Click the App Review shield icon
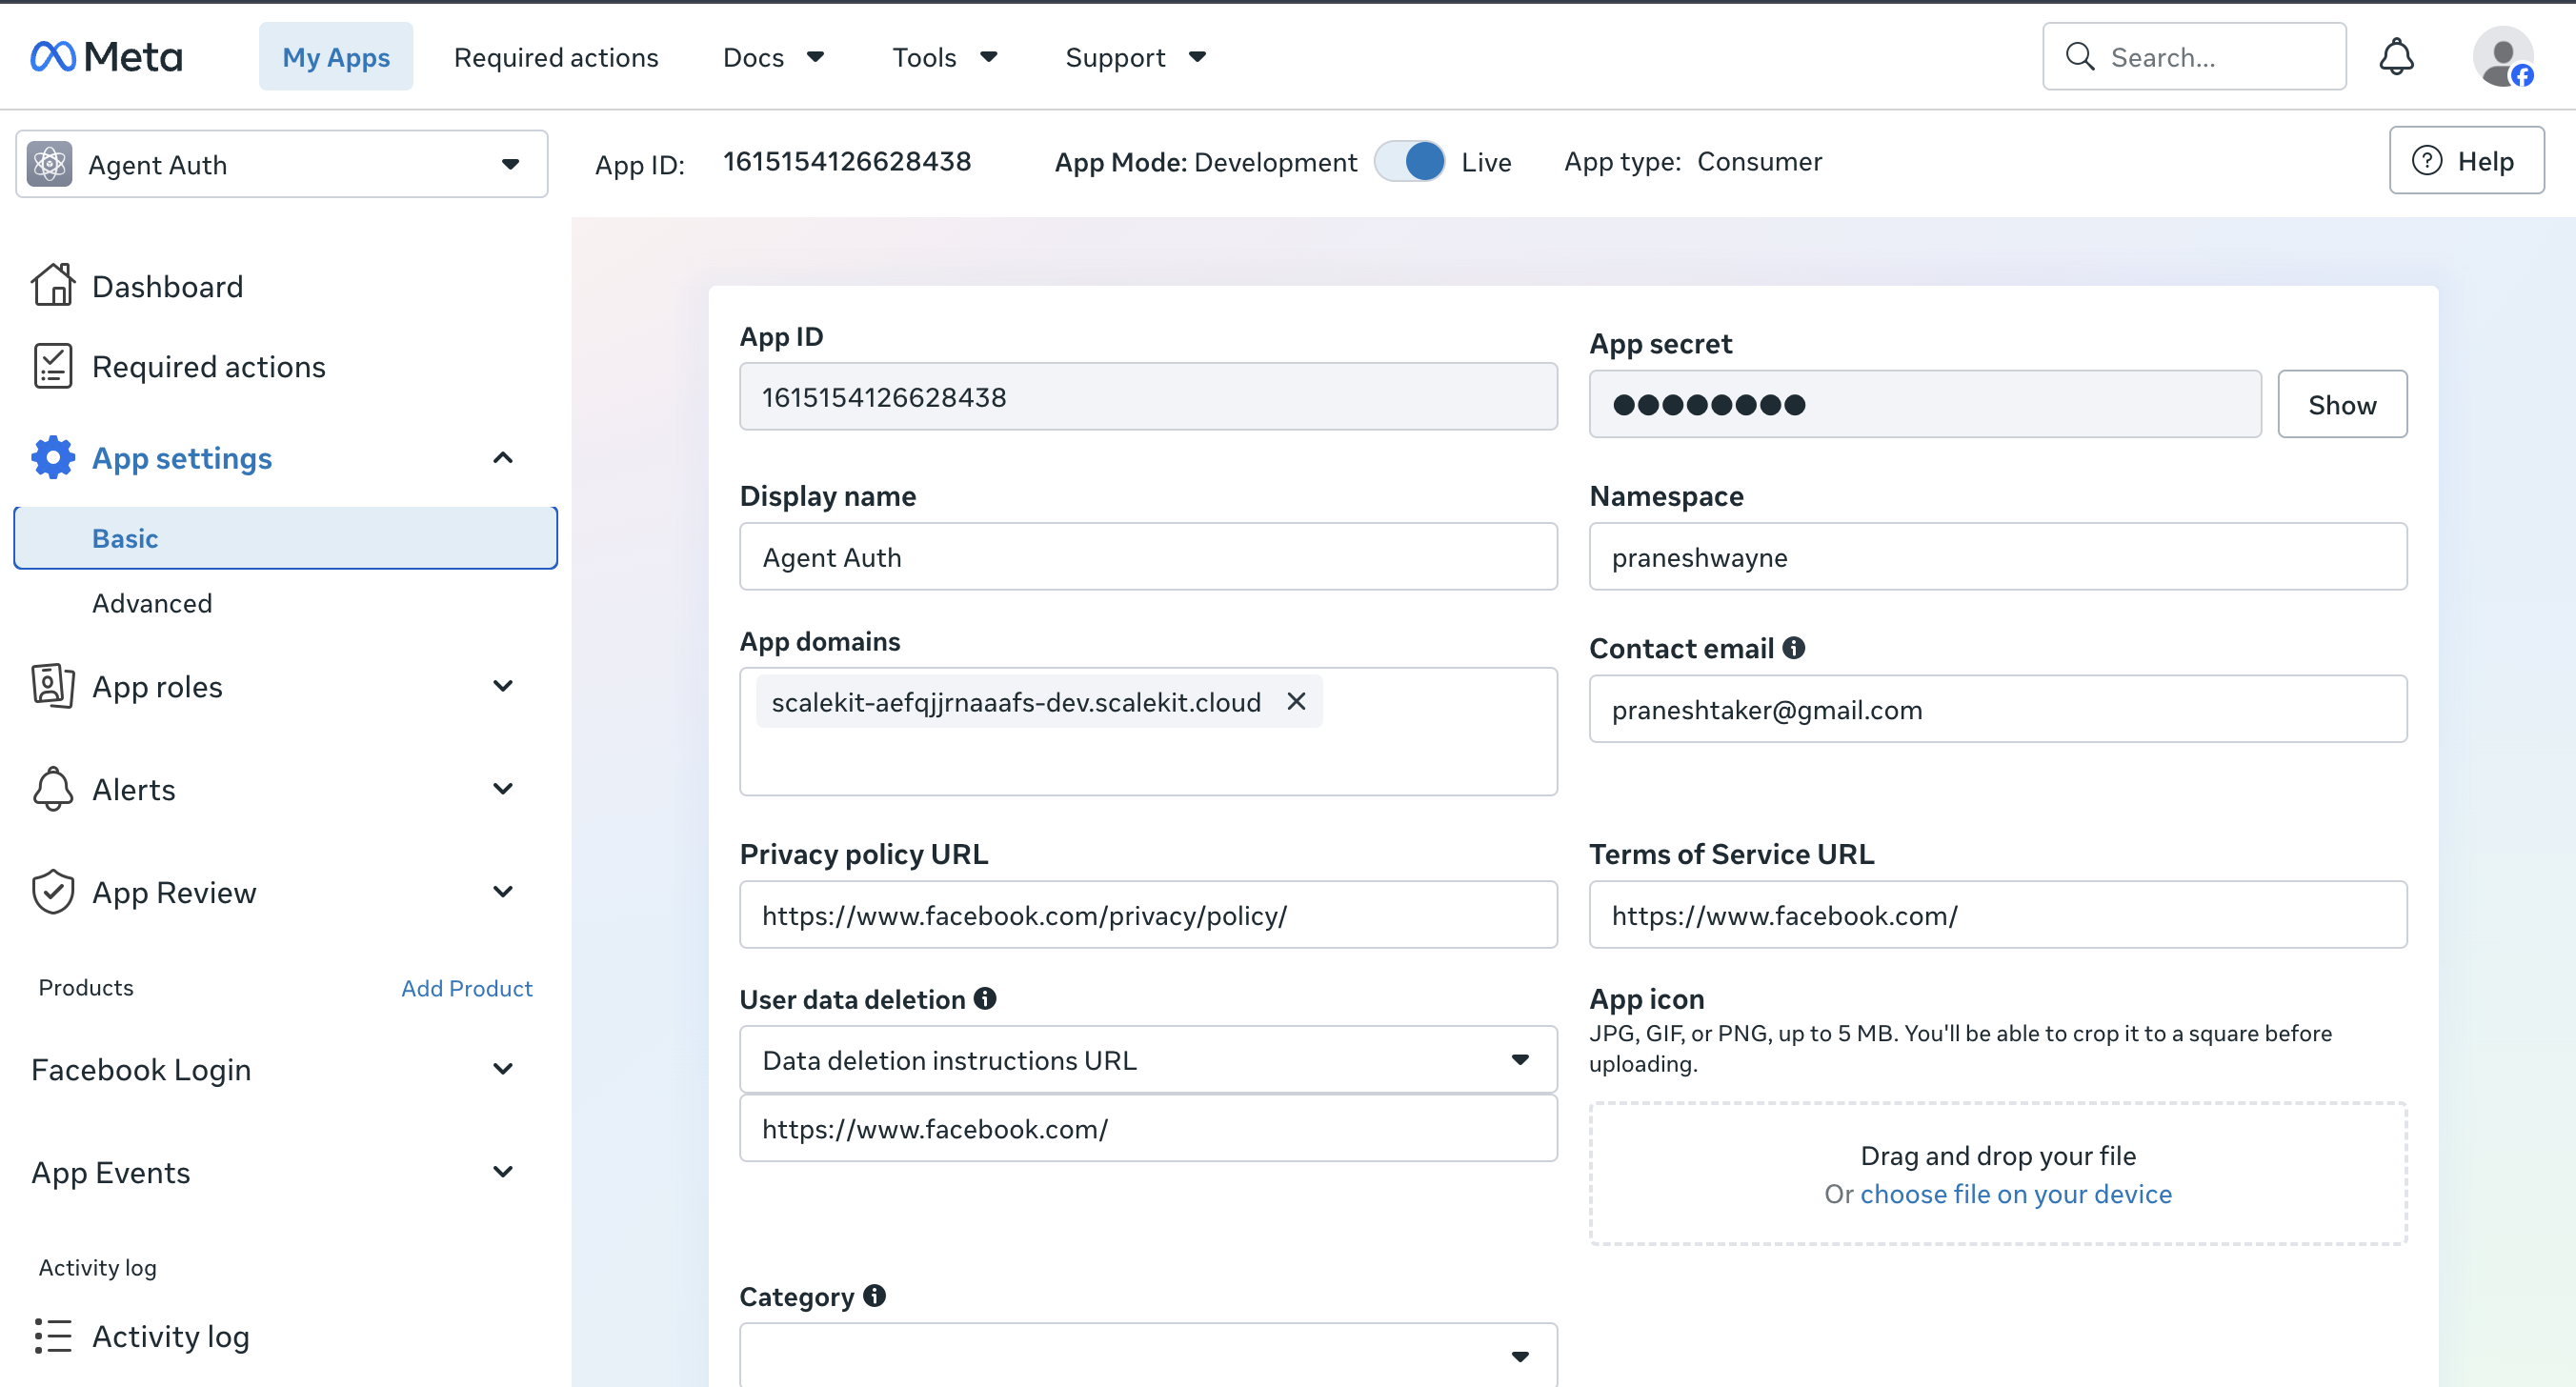This screenshot has height=1387, width=2576. click(x=53, y=892)
